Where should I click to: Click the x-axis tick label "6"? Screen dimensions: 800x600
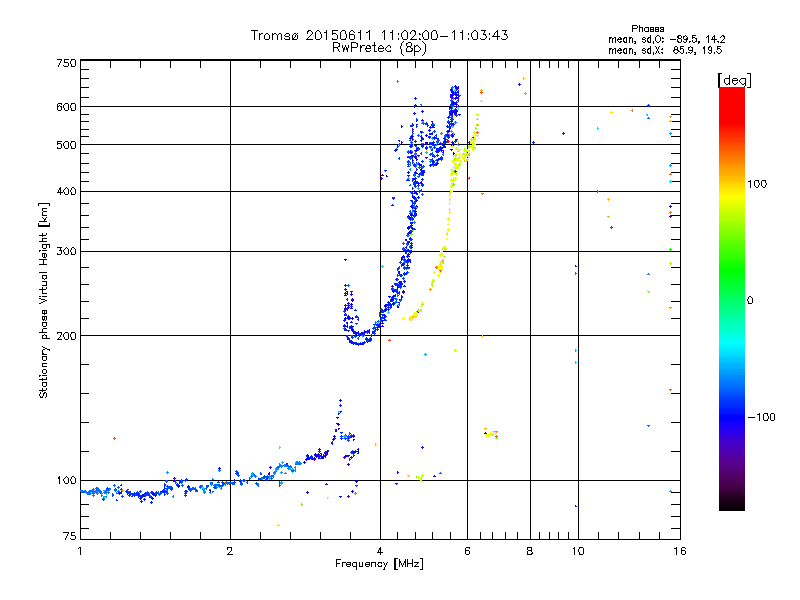(x=467, y=551)
